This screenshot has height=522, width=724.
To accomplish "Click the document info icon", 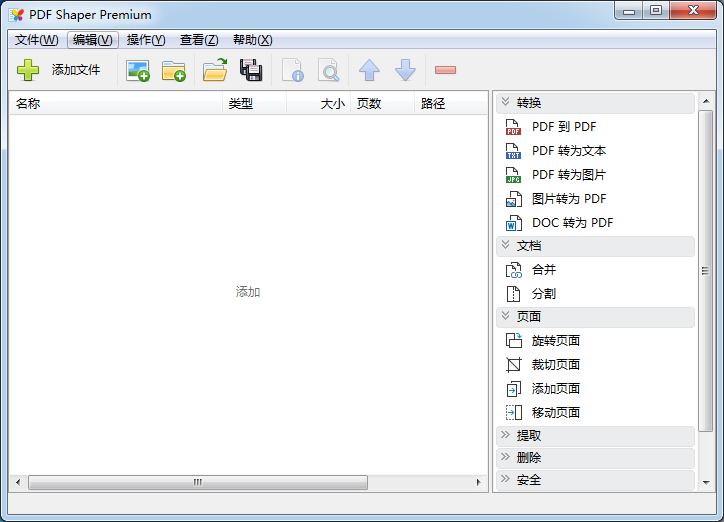I will (x=293, y=70).
